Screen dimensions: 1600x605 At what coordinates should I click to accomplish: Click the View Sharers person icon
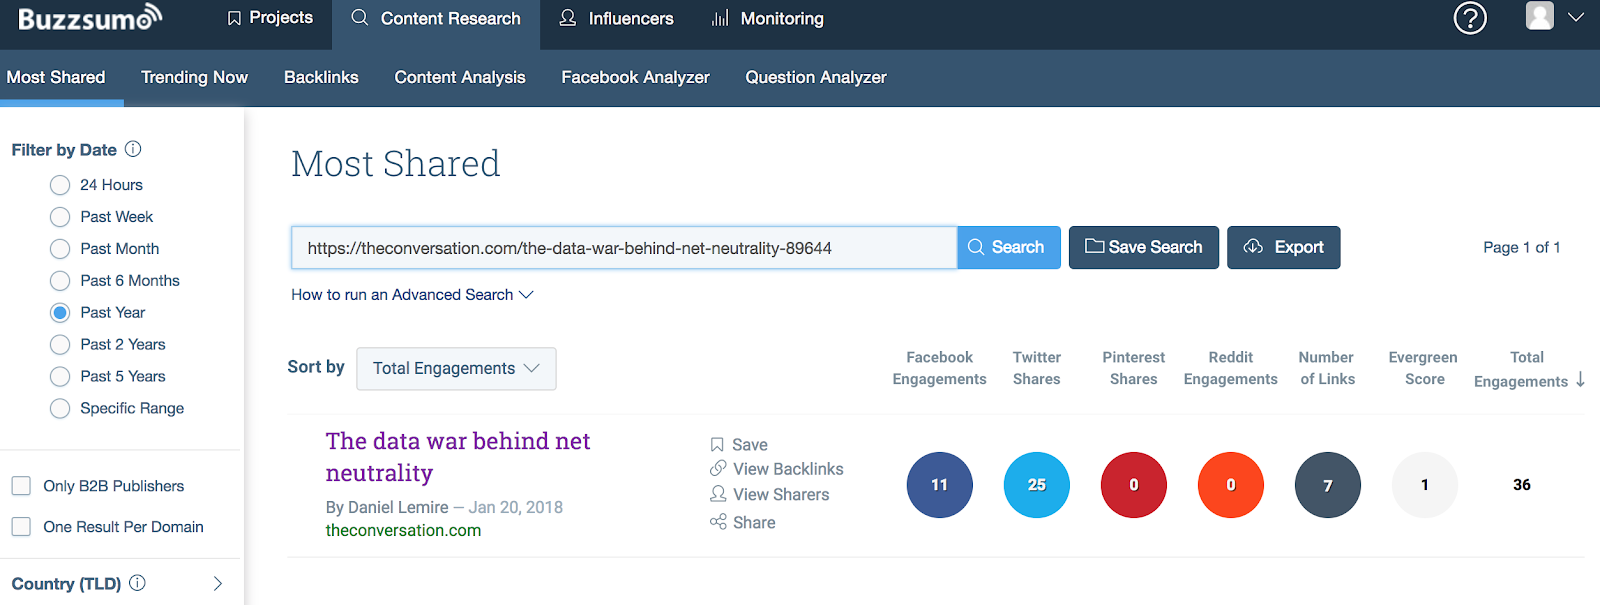[x=718, y=494]
